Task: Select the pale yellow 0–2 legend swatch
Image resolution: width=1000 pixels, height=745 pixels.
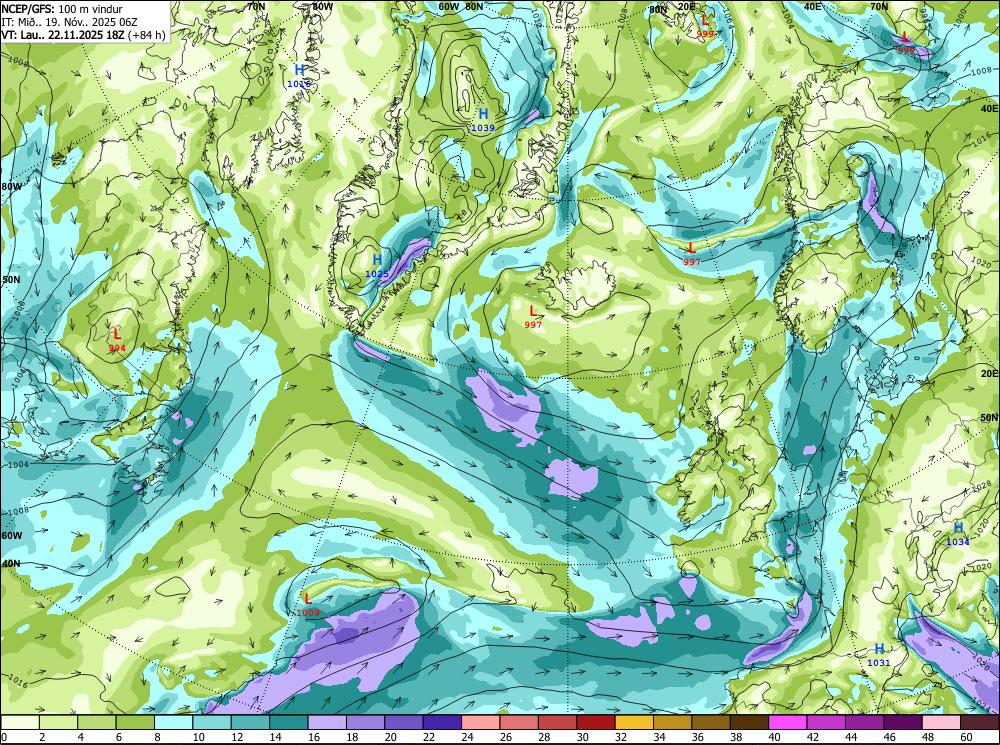Action: (x=20, y=722)
